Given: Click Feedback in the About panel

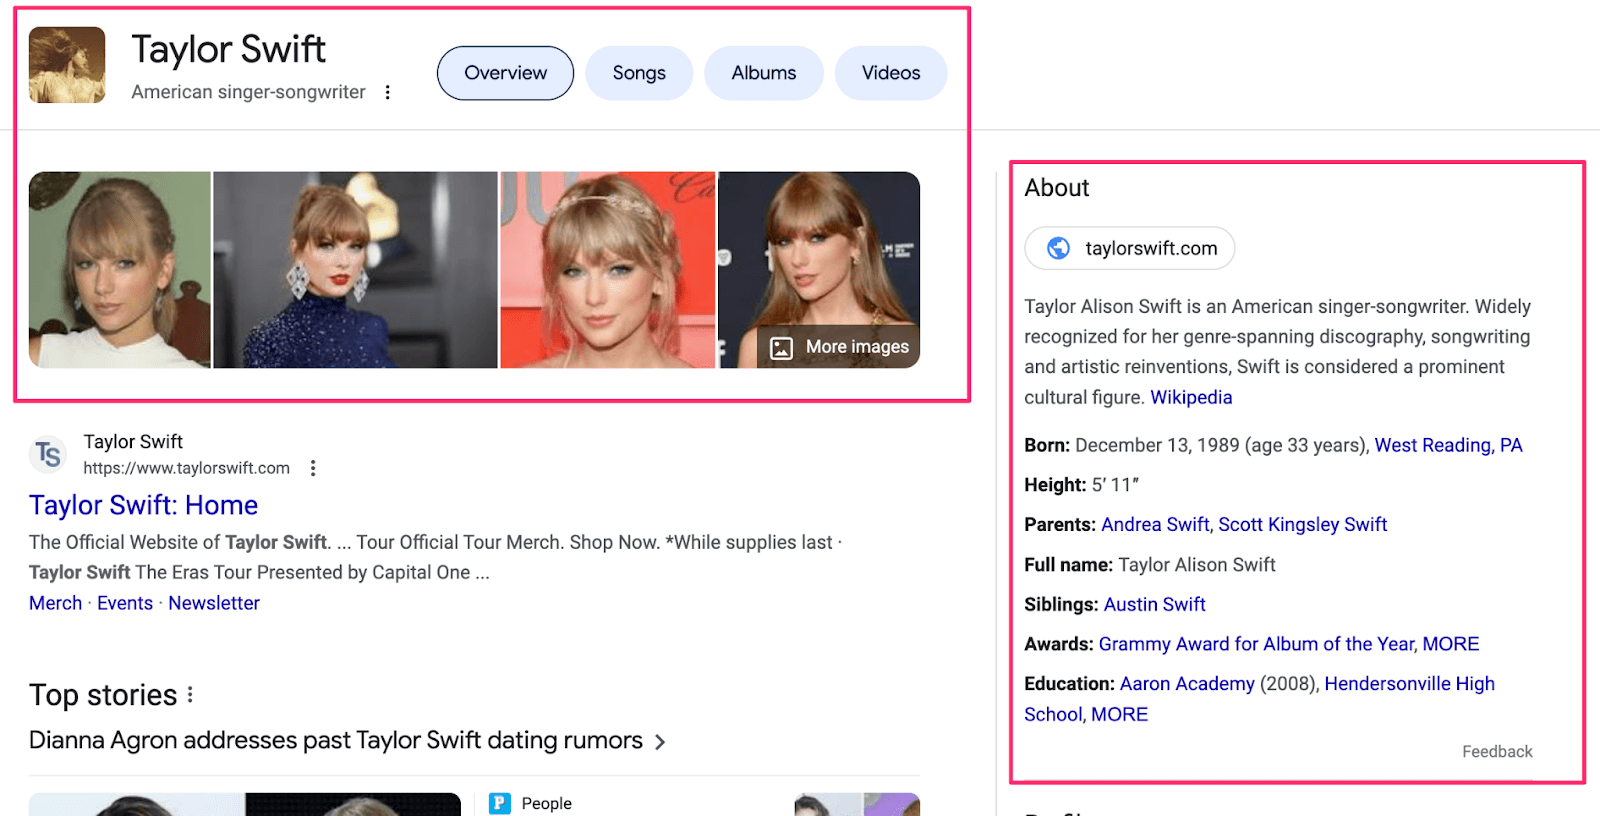Looking at the screenshot, I should 1496,751.
